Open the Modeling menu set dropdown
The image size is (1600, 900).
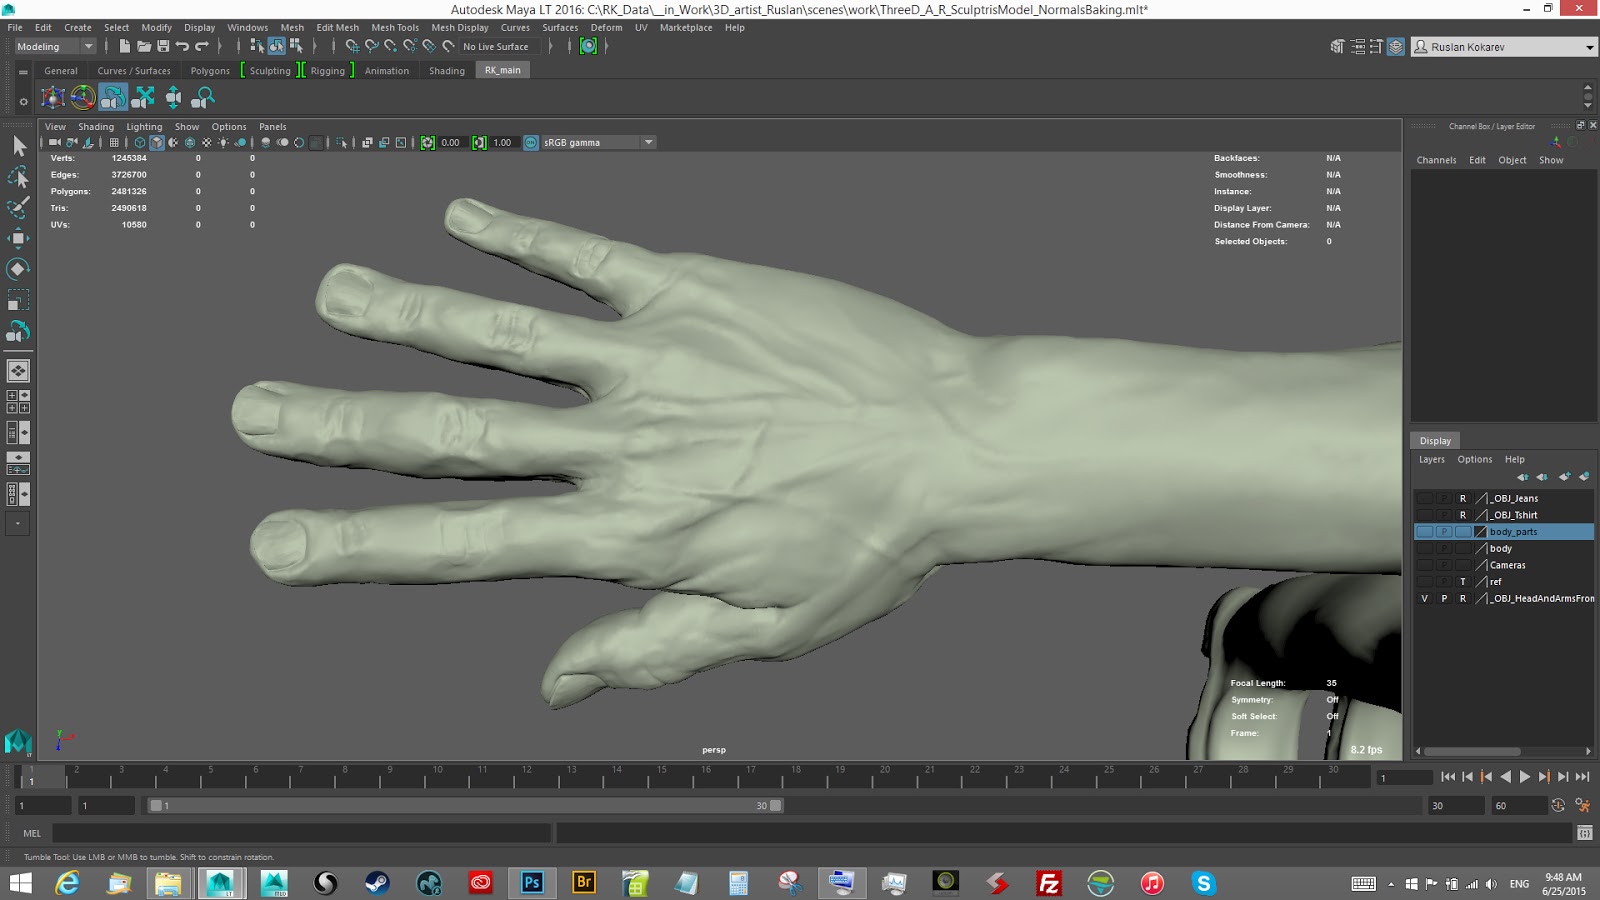click(x=54, y=46)
